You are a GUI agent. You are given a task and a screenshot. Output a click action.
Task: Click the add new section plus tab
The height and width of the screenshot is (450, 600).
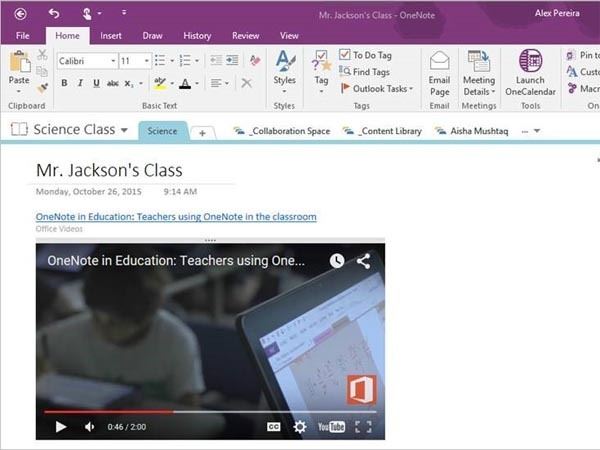pos(202,133)
